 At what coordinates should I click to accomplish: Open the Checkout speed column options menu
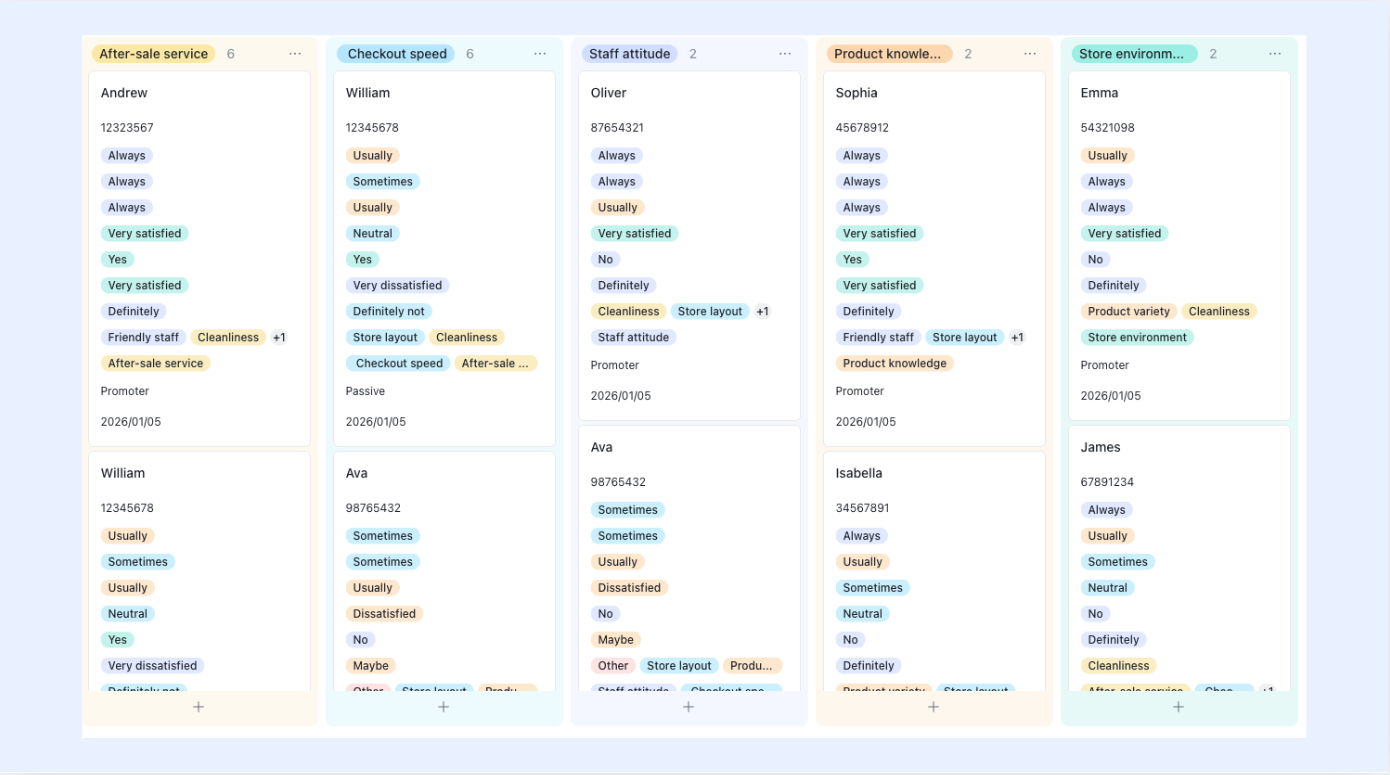[540, 54]
